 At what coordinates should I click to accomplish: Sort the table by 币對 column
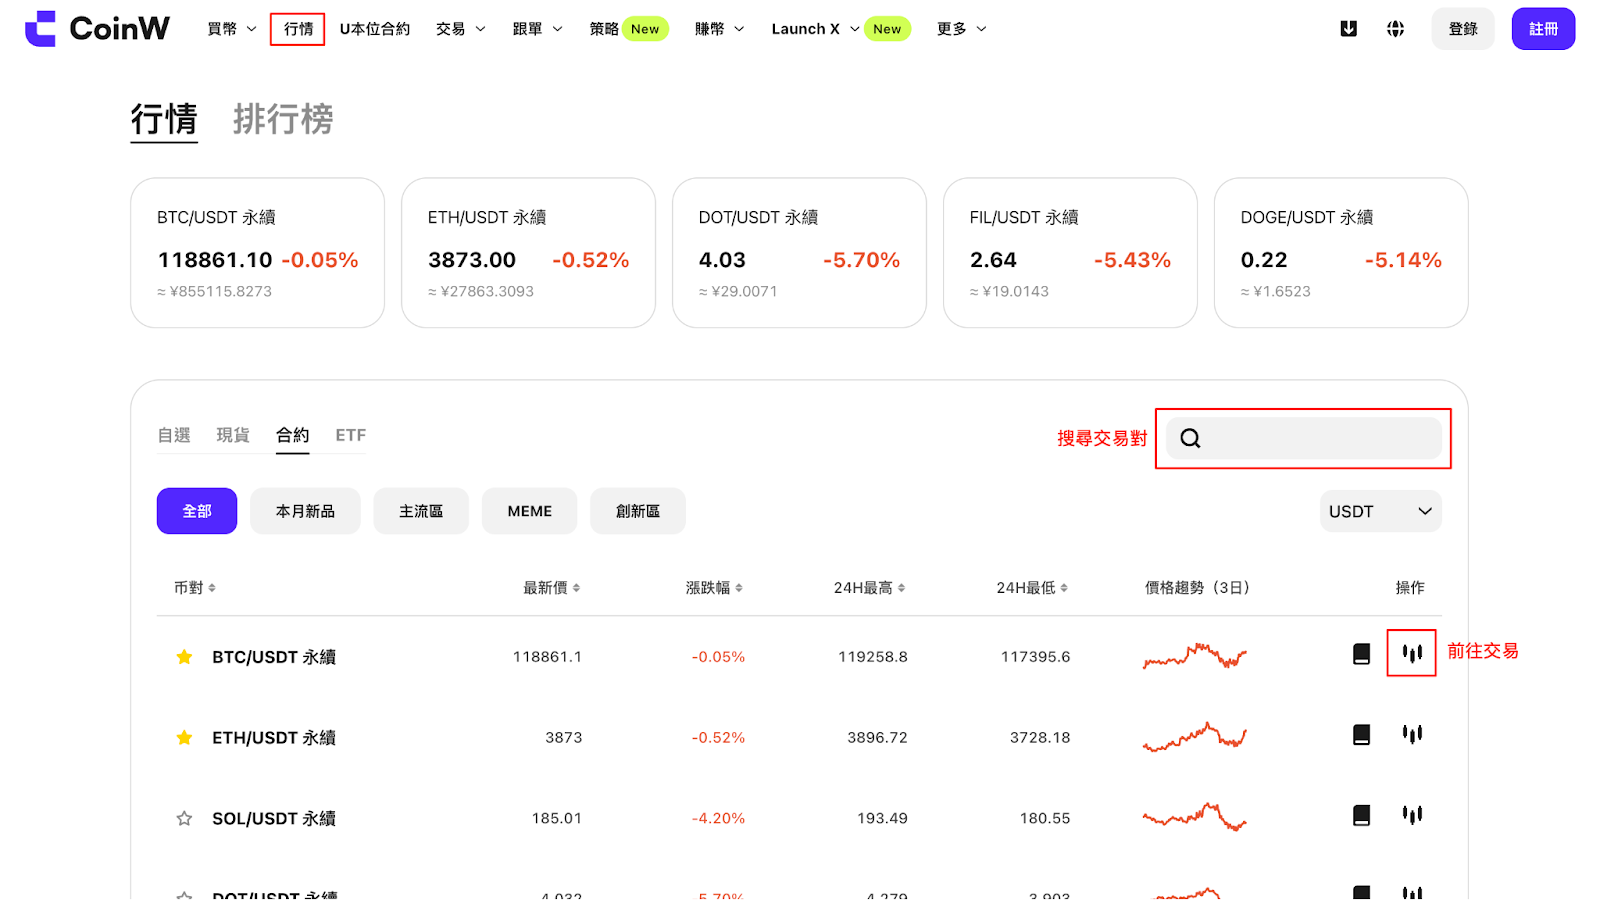click(195, 588)
